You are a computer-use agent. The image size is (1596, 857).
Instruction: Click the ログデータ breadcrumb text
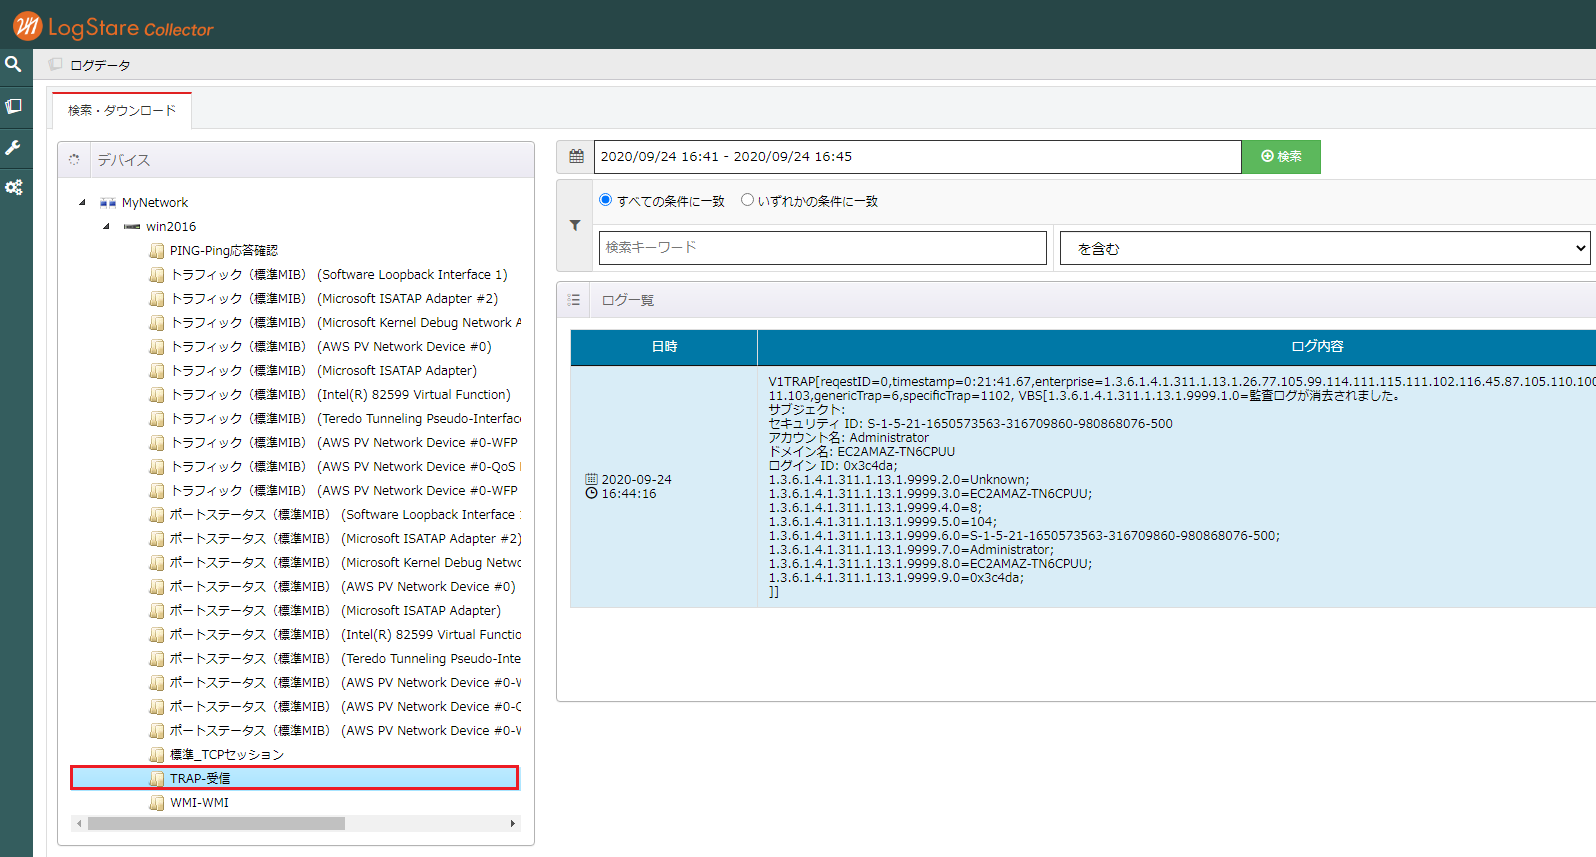click(100, 65)
